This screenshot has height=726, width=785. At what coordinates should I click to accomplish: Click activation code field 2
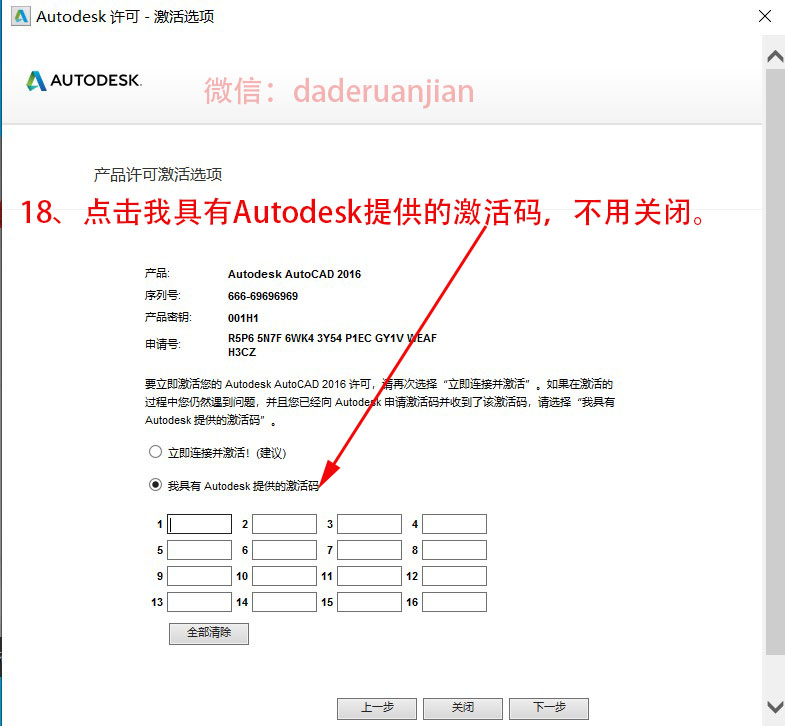284,524
